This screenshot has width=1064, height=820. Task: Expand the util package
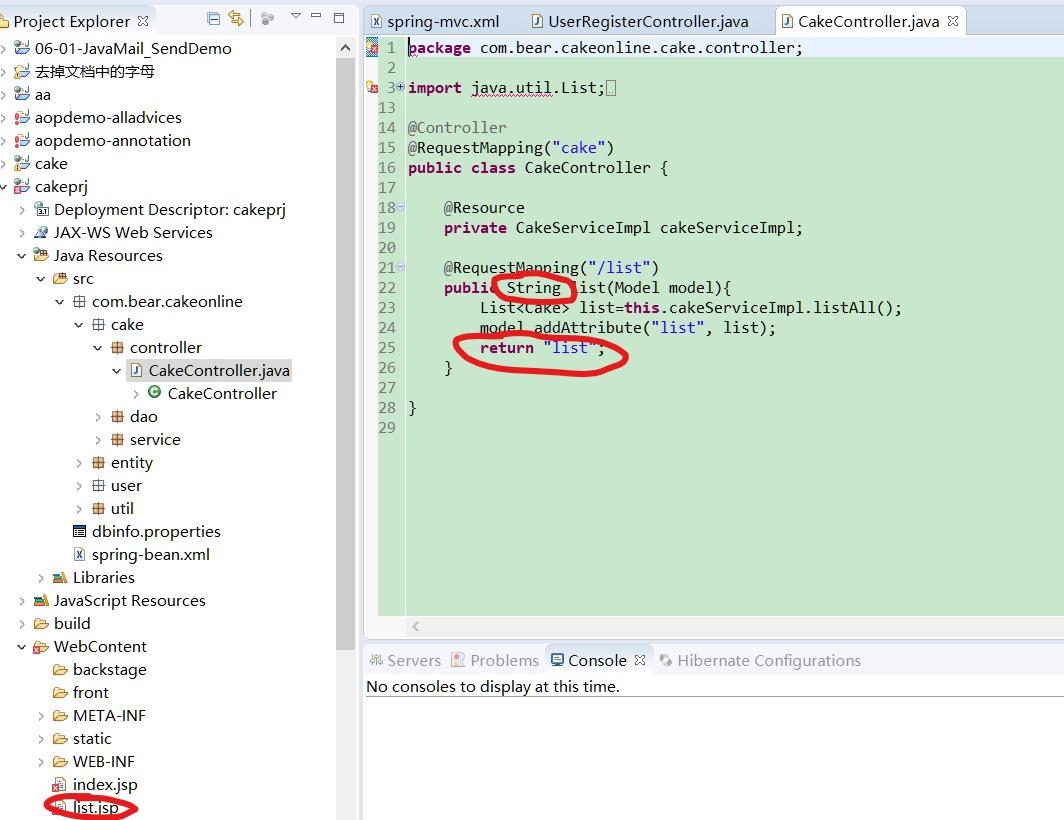click(79, 509)
